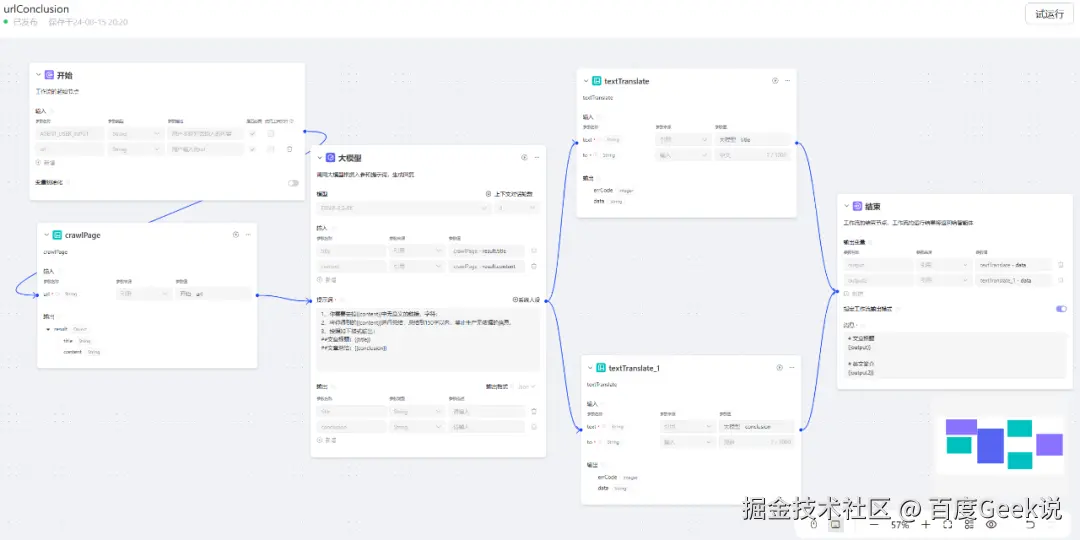The image size is (1080, 540).
Task: Collapse the crawlPage node
Action: pyautogui.click(x=47, y=235)
